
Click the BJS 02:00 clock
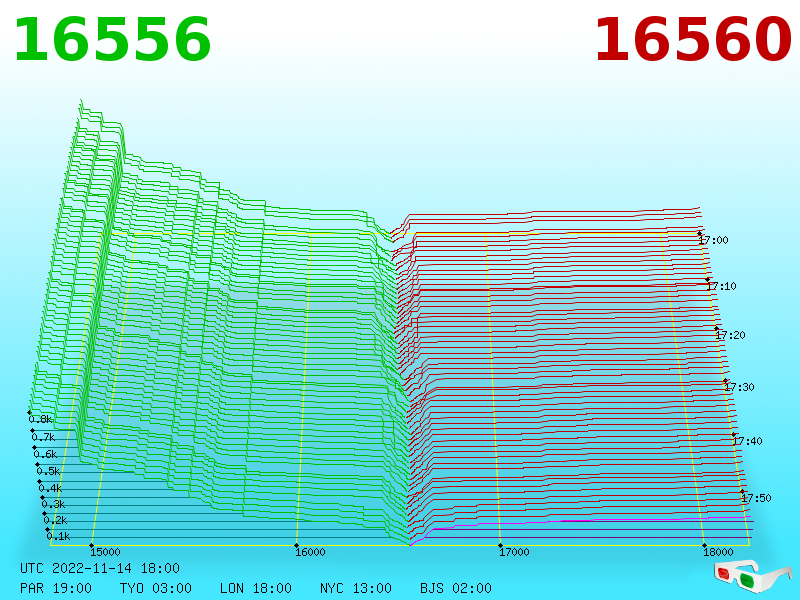tap(456, 588)
